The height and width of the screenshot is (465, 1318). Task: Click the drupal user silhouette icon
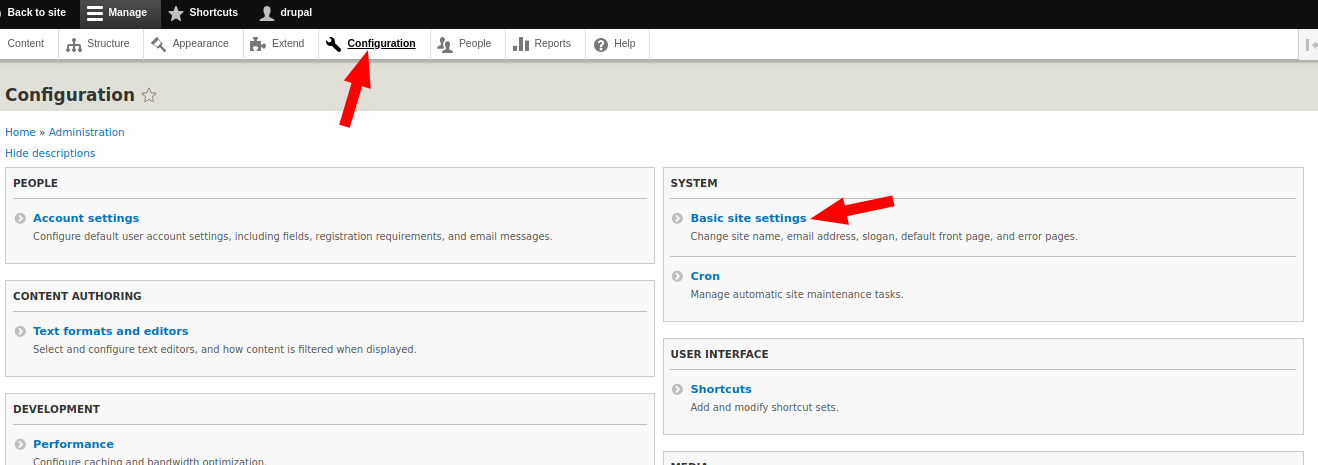pyautogui.click(x=266, y=13)
